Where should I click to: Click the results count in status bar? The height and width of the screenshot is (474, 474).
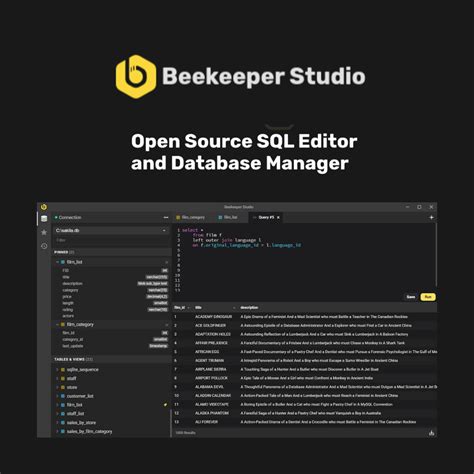click(185, 433)
